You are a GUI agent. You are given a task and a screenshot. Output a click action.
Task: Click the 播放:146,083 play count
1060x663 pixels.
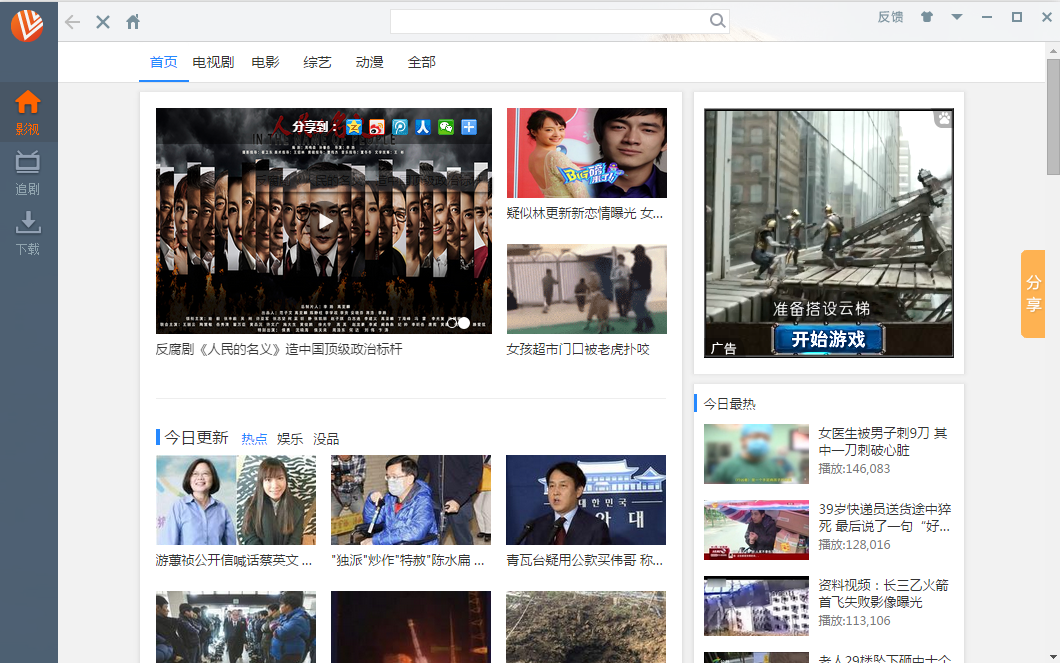pyautogui.click(x=854, y=468)
